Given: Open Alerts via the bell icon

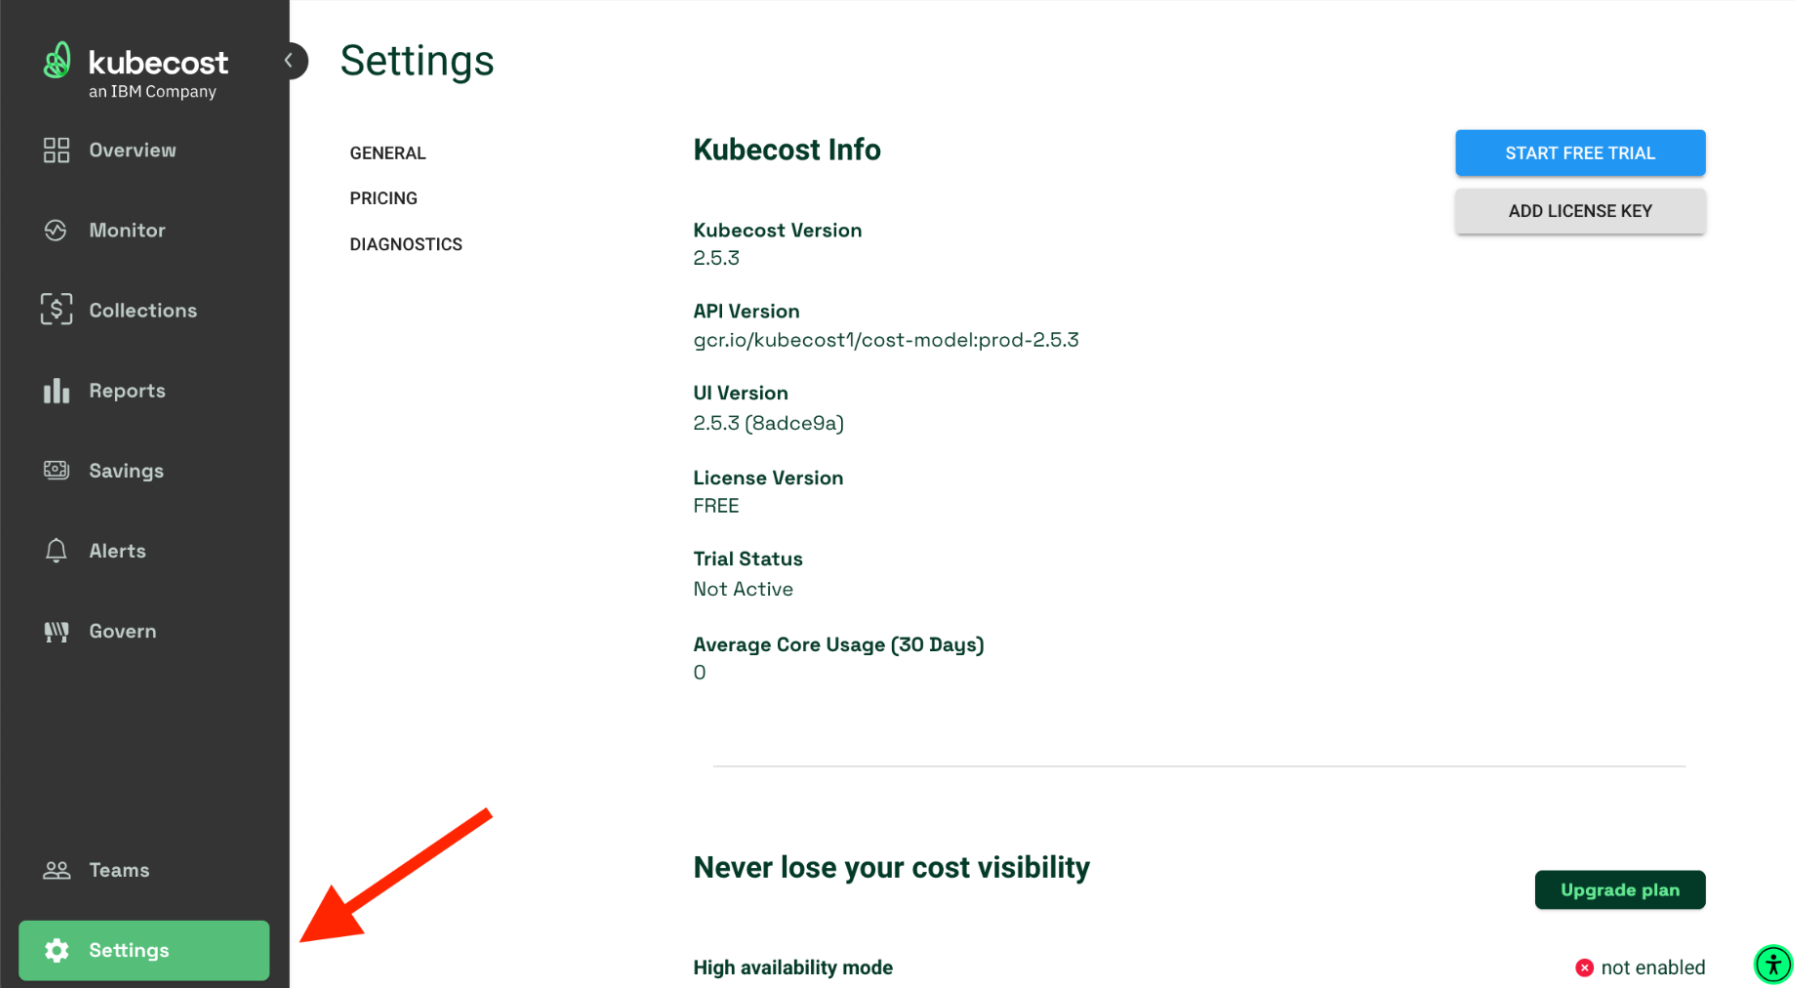Looking at the screenshot, I should click(x=56, y=551).
